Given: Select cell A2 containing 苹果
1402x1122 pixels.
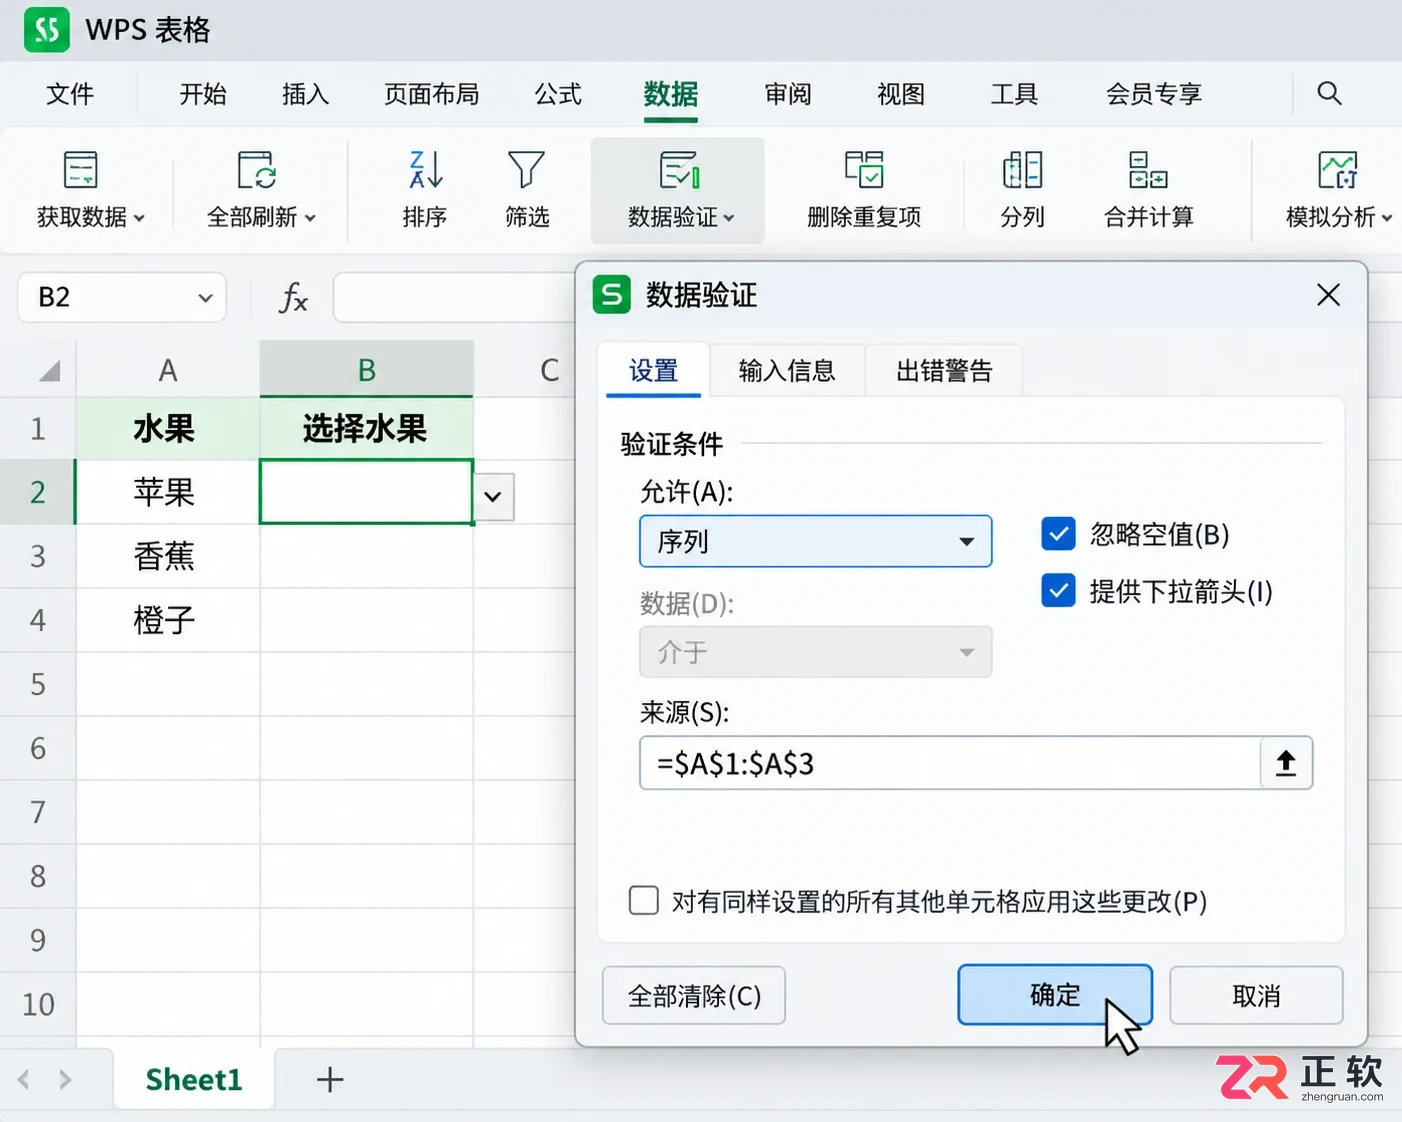Looking at the screenshot, I should (x=167, y=492).
